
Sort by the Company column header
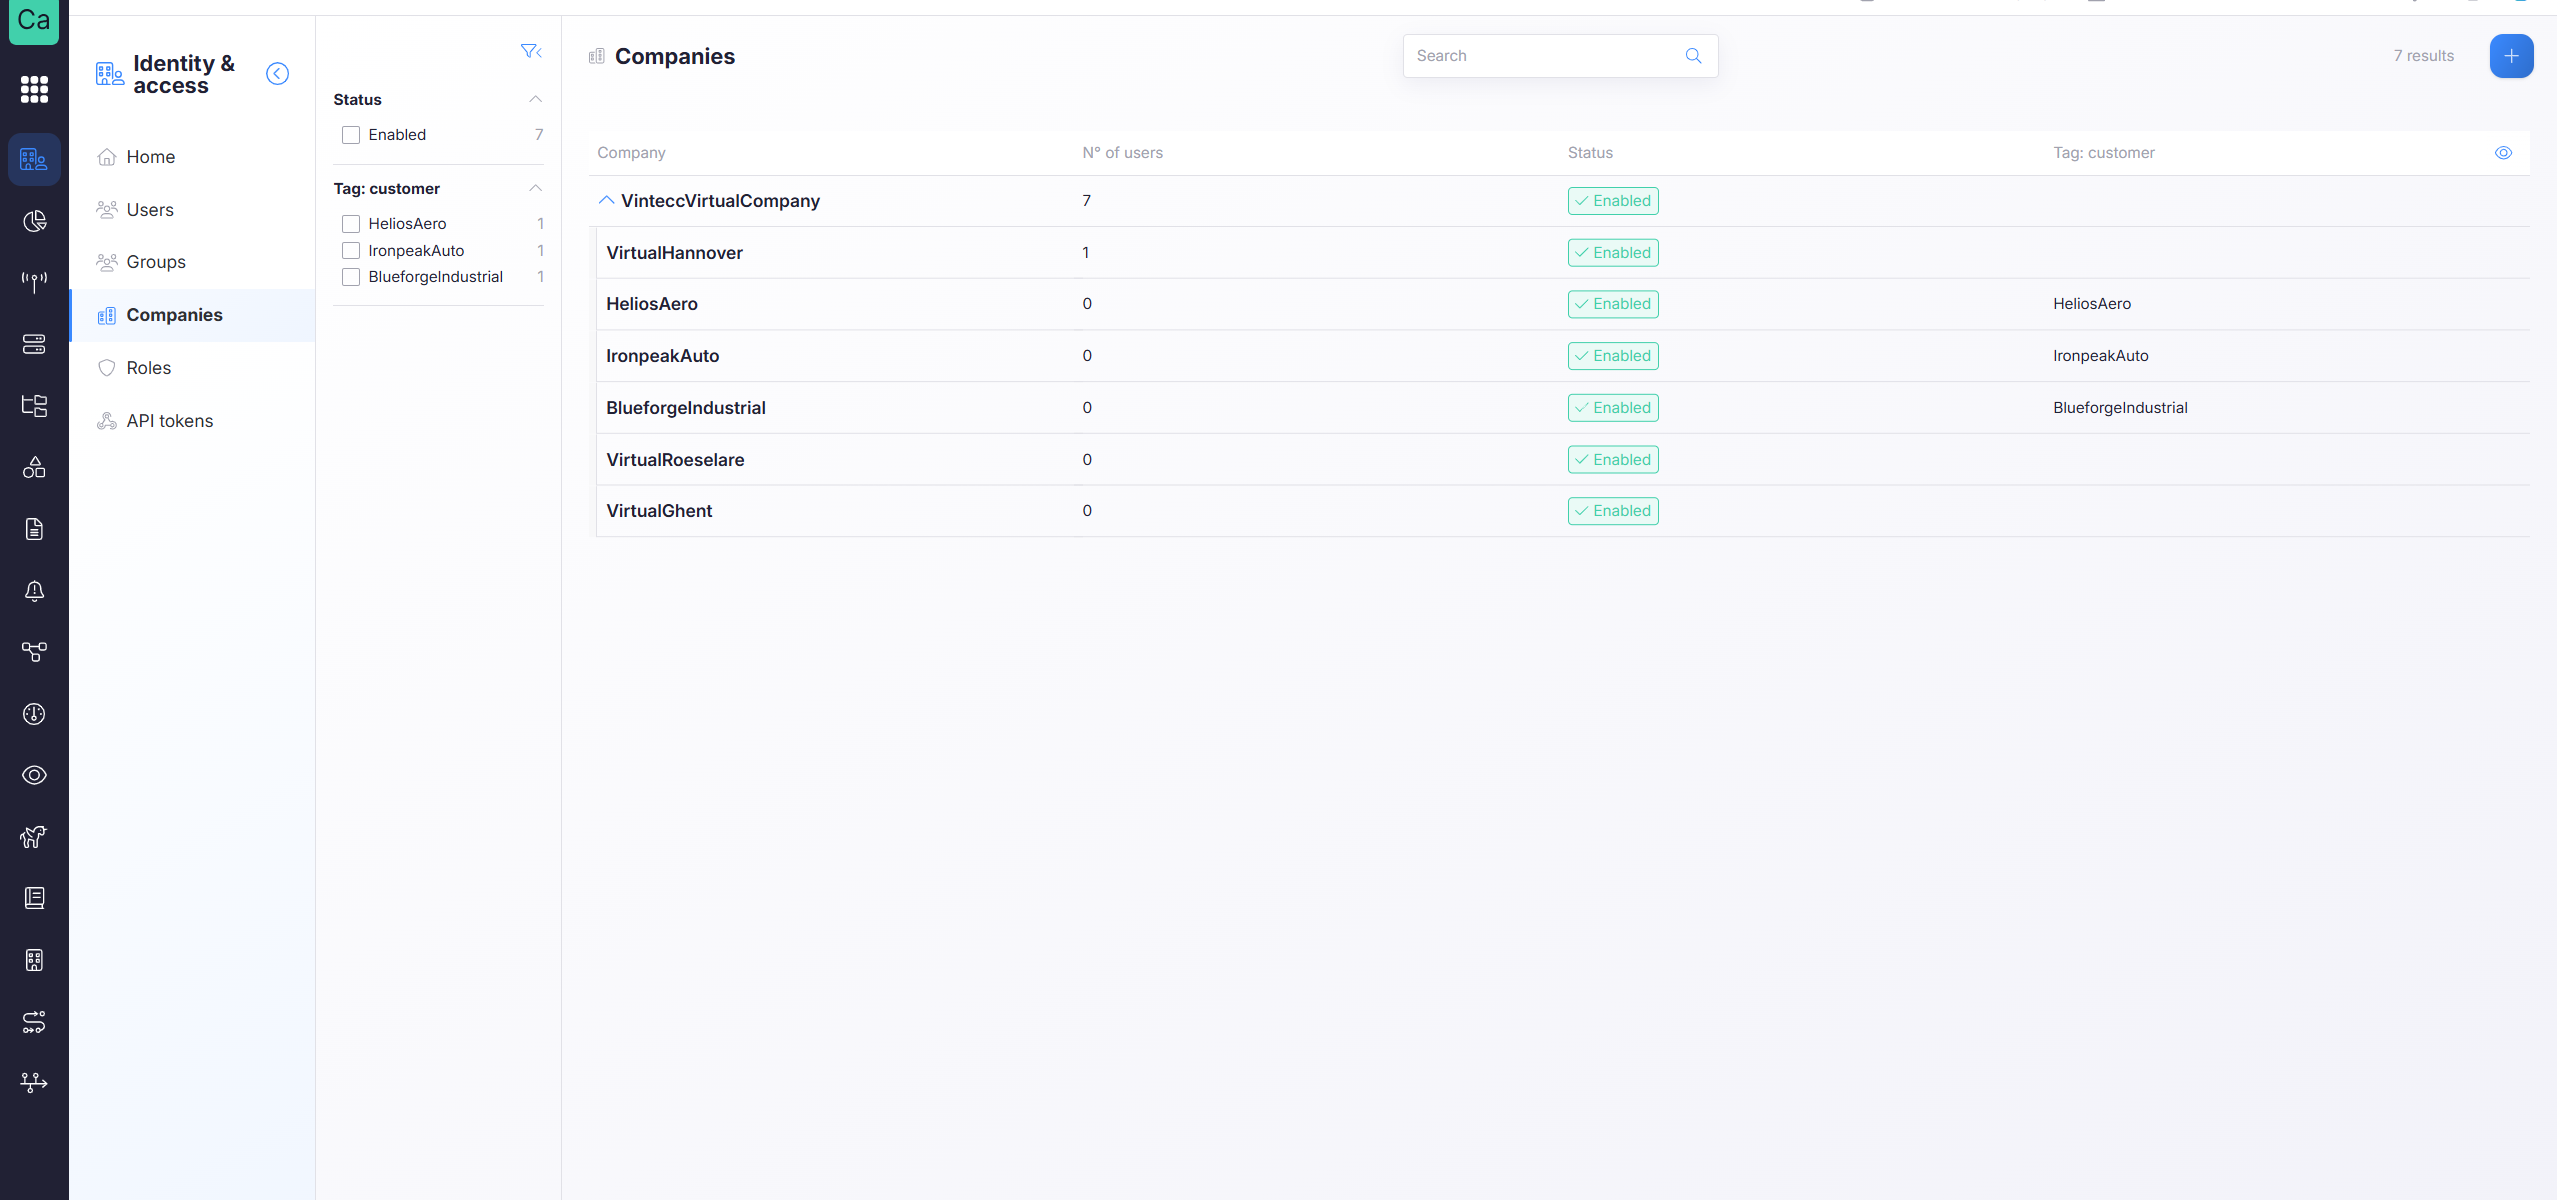pyautogui.click(x=631, y=153)
